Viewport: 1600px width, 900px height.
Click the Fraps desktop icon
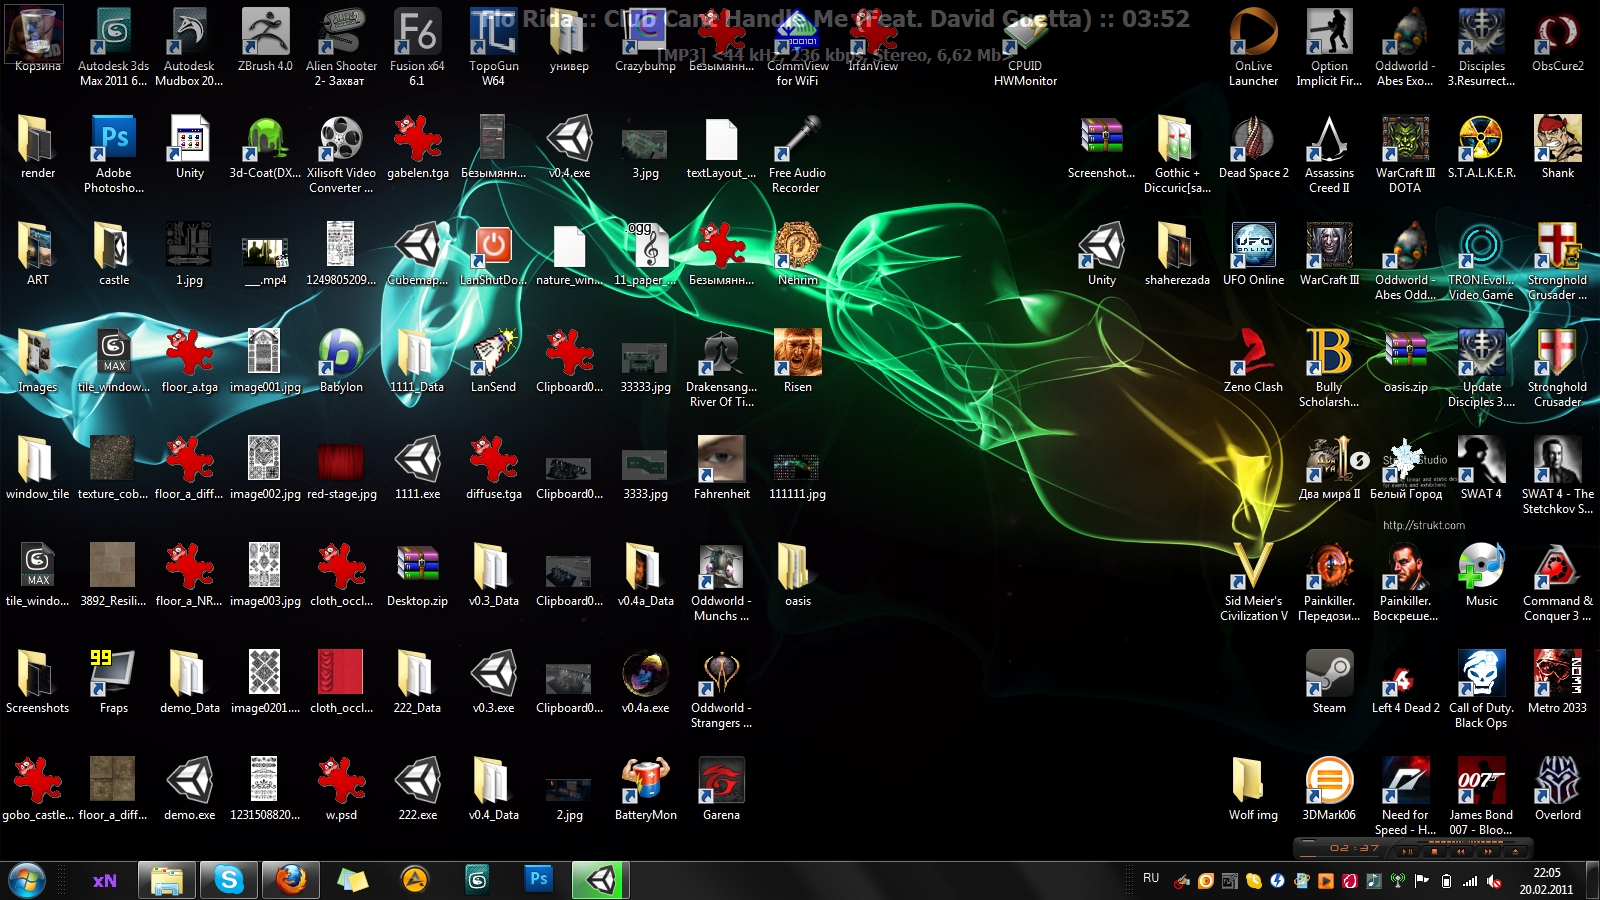113,674
